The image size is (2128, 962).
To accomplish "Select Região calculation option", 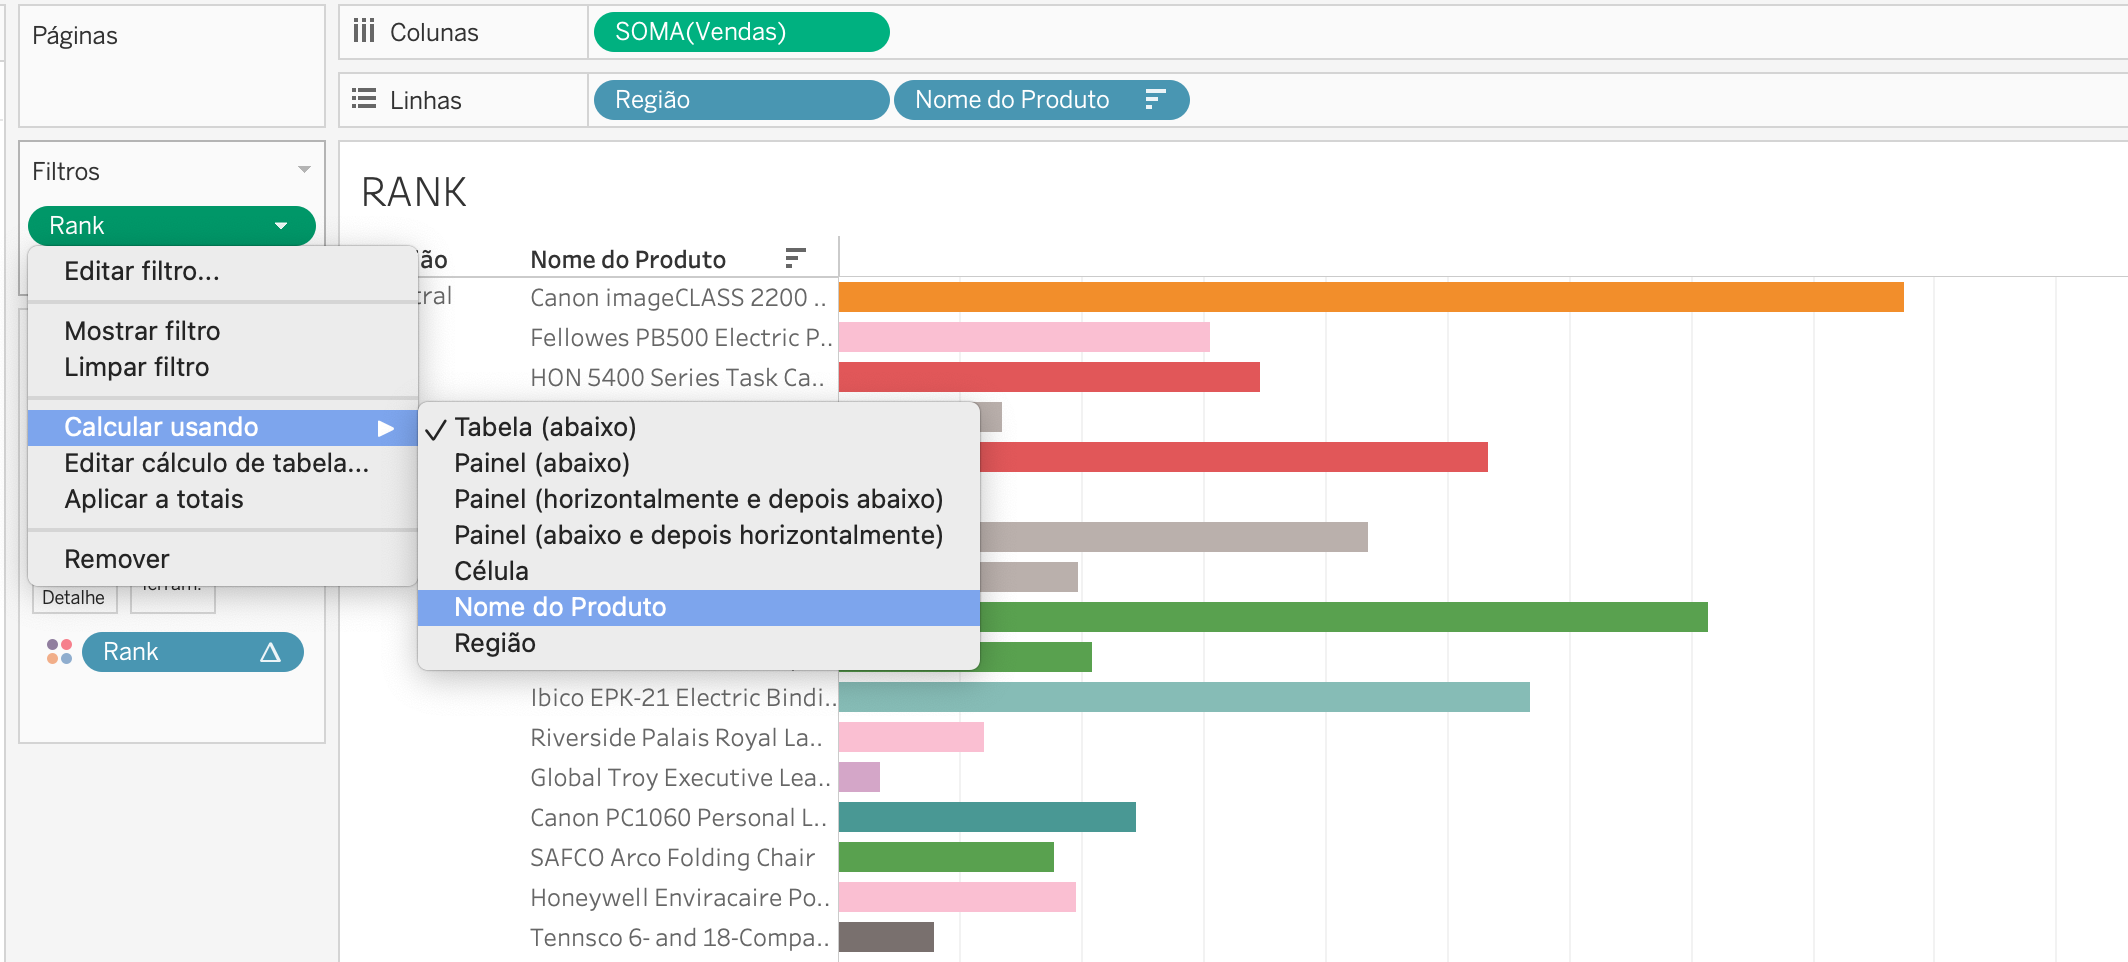I will [x=496, y=642].
